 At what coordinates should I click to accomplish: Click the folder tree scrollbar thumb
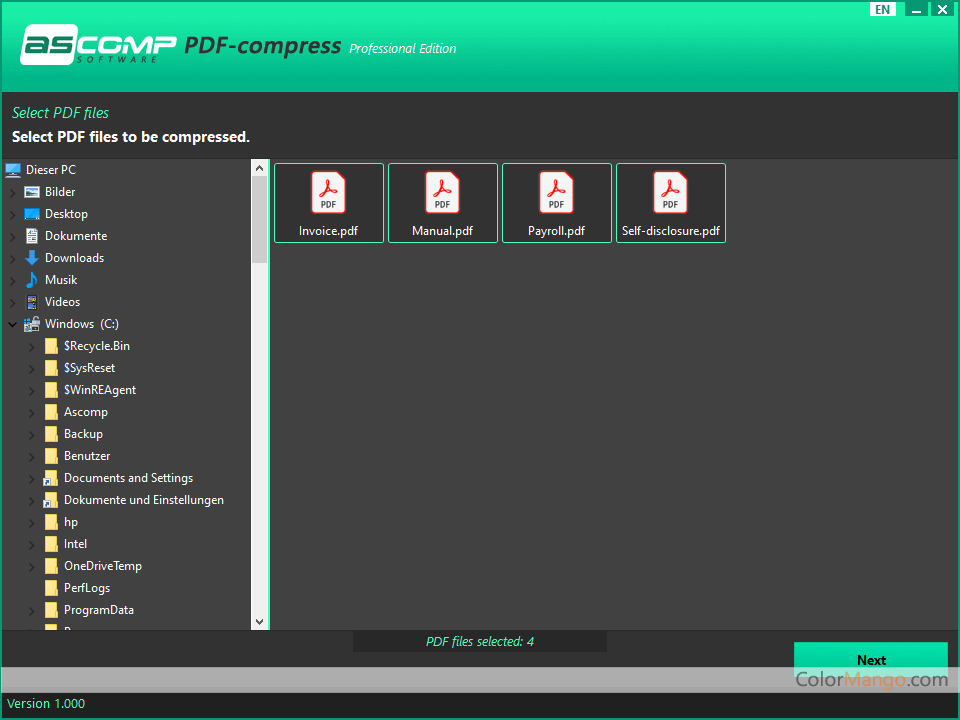click(x=259, y=220)
